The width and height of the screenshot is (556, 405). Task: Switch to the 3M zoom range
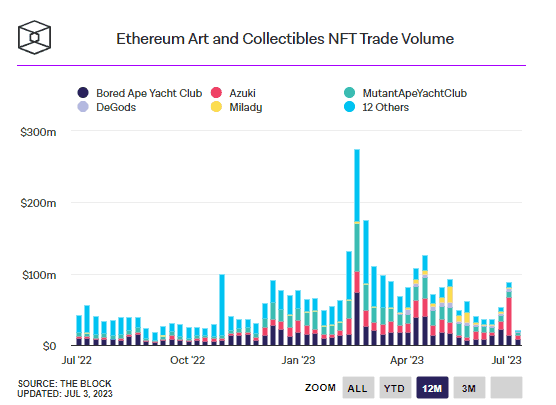469,388
